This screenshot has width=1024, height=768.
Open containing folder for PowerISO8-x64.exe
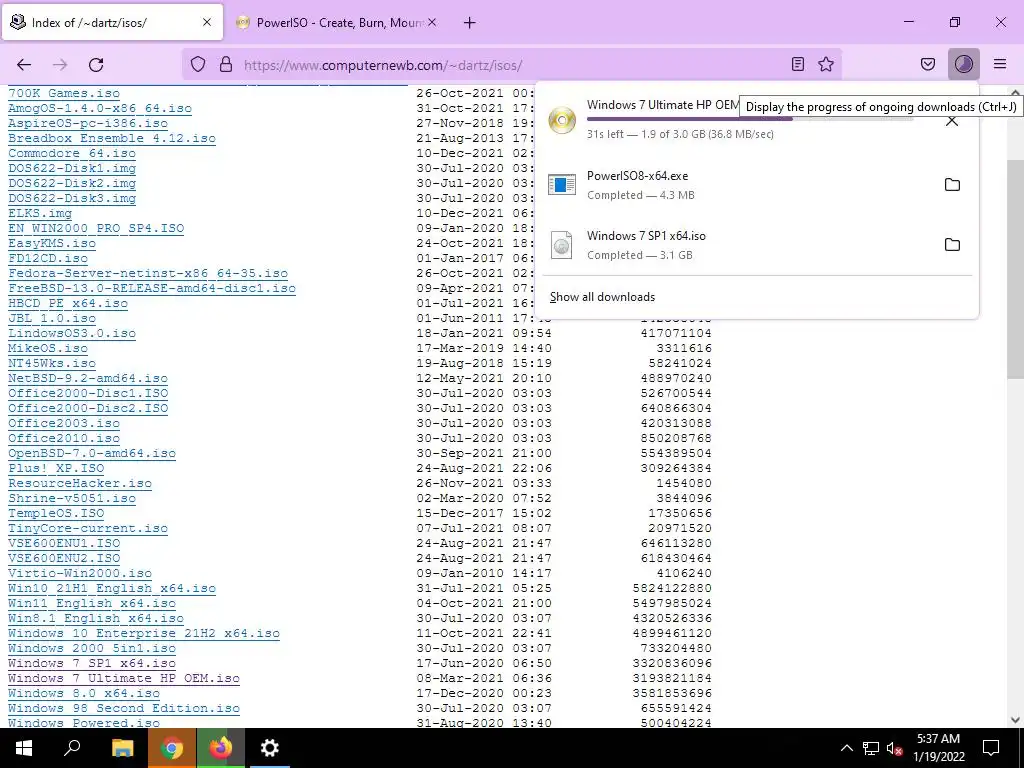tap(952, 185)
